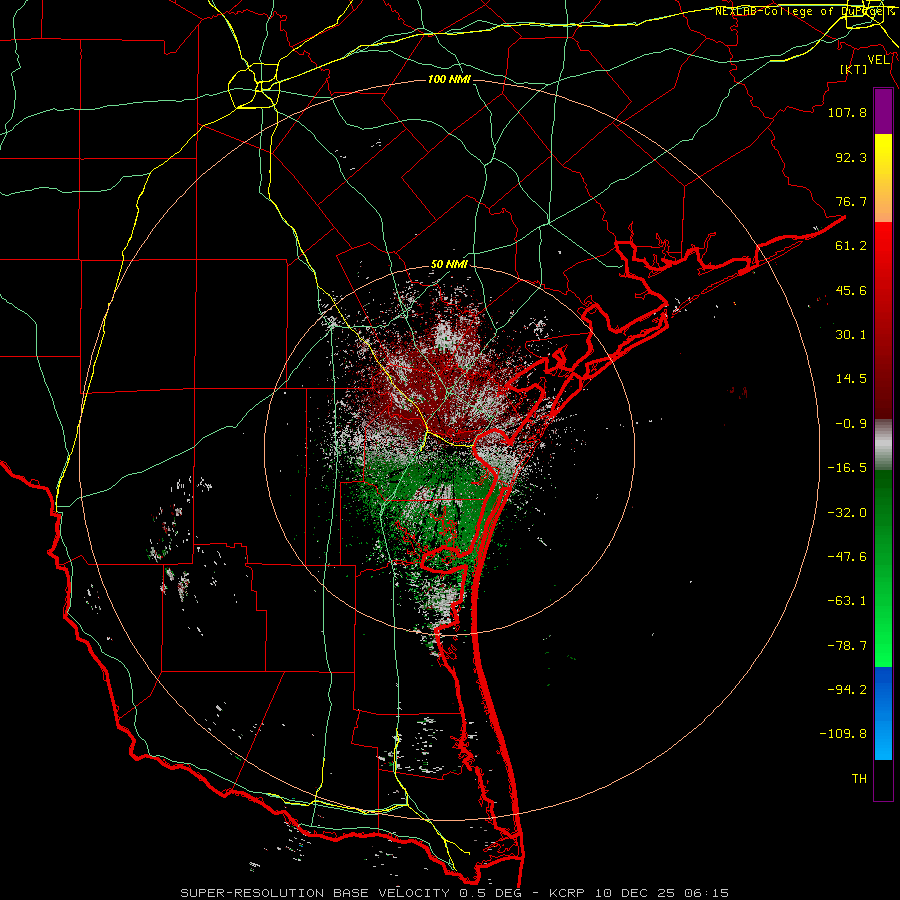This screenshot has height=900, width=900.
Task: Click the -109.8 velocity scale value
Action: pyautogui.click(x=843, y=734)
